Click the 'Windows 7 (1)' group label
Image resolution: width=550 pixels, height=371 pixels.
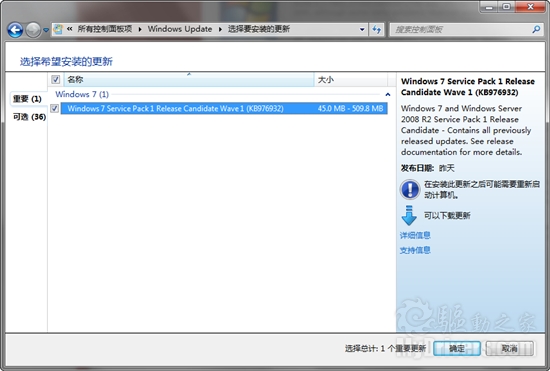(82, 94)
